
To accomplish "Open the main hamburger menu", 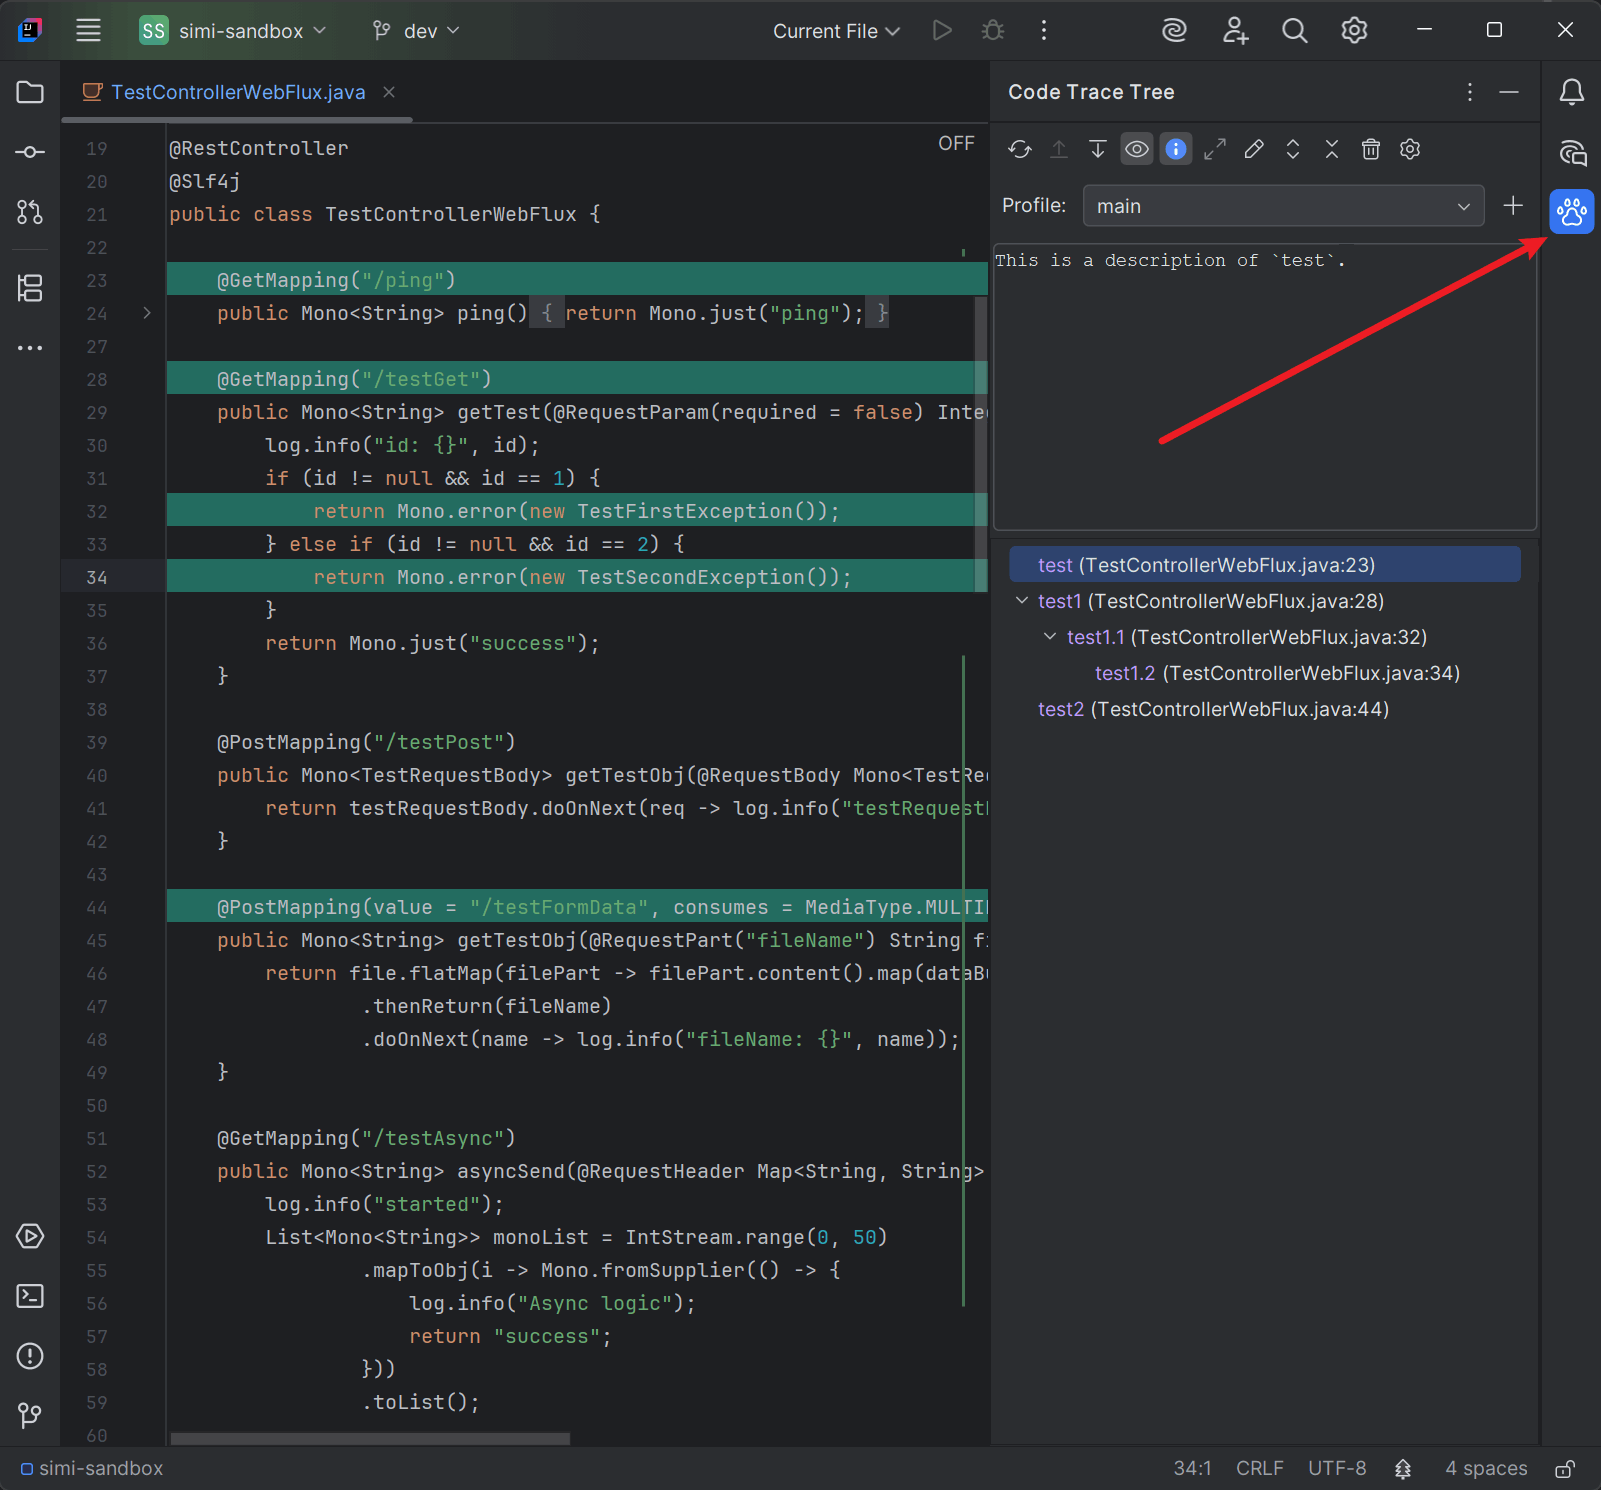I will click(x=88, y=31).
